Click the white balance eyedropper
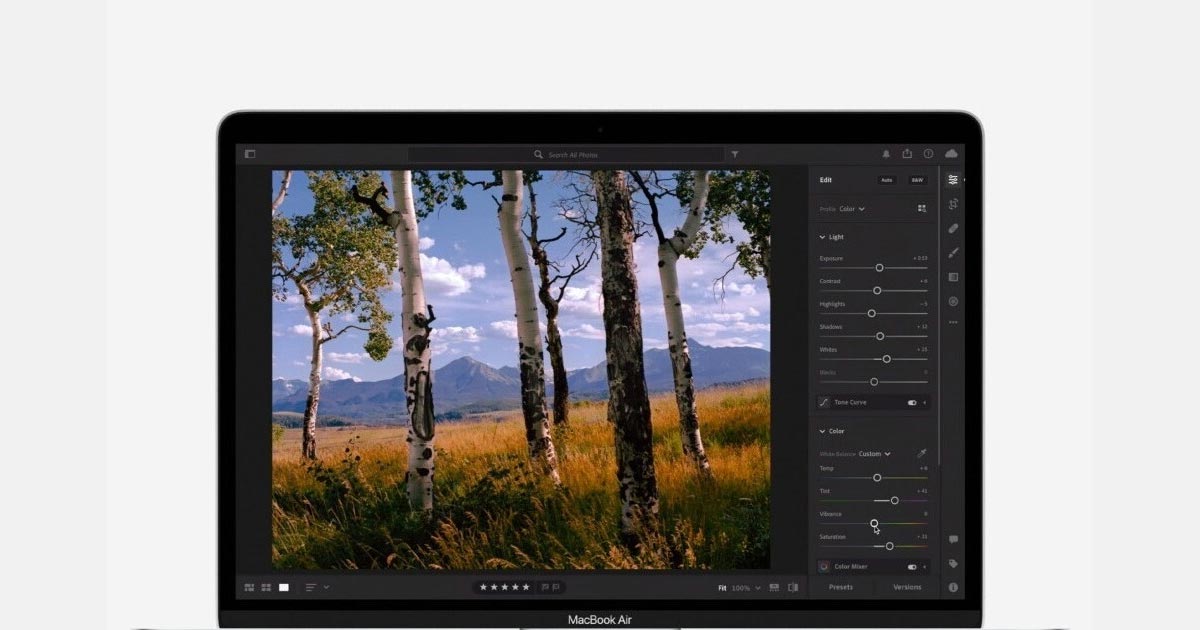Image resolution: width=1200 pixels, height=630 pixels. click(922, 454)
